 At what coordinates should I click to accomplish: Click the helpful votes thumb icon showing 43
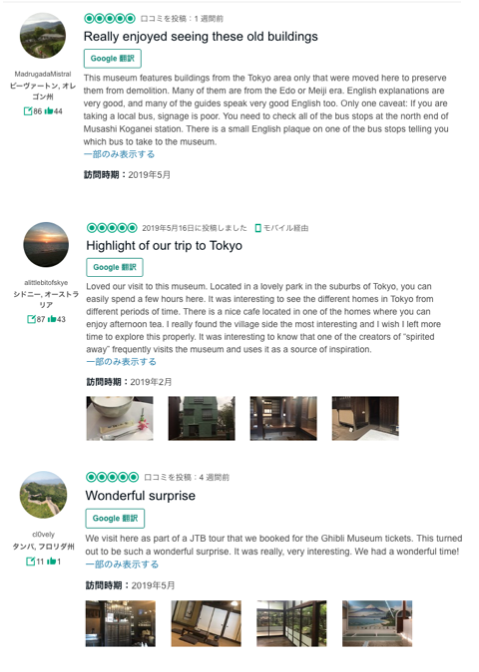tap(52, 319)
